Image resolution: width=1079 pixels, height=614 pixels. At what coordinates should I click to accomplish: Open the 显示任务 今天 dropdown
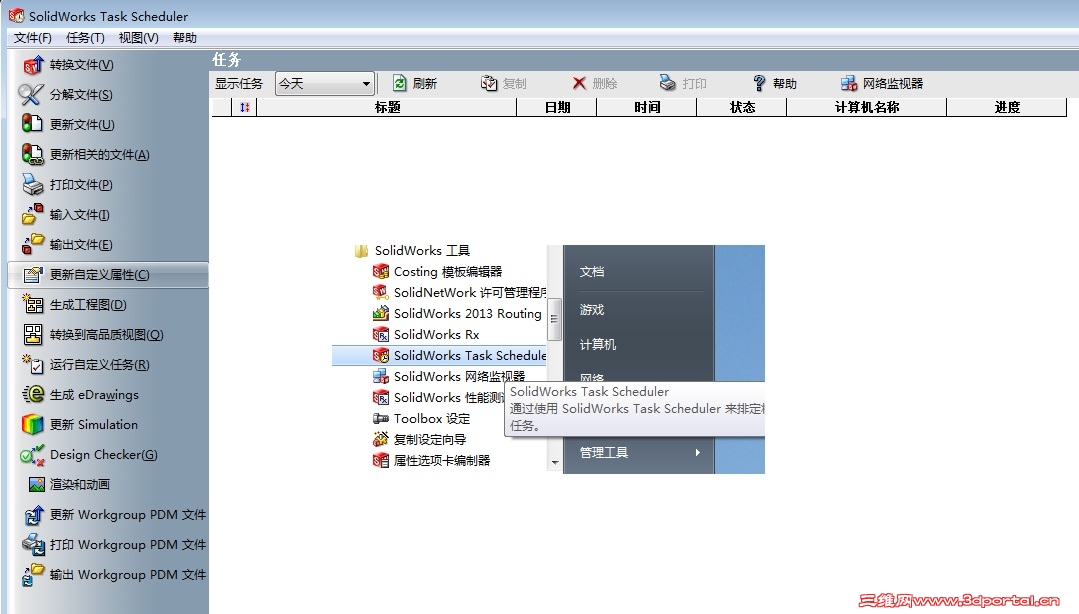tap(325, 84)
